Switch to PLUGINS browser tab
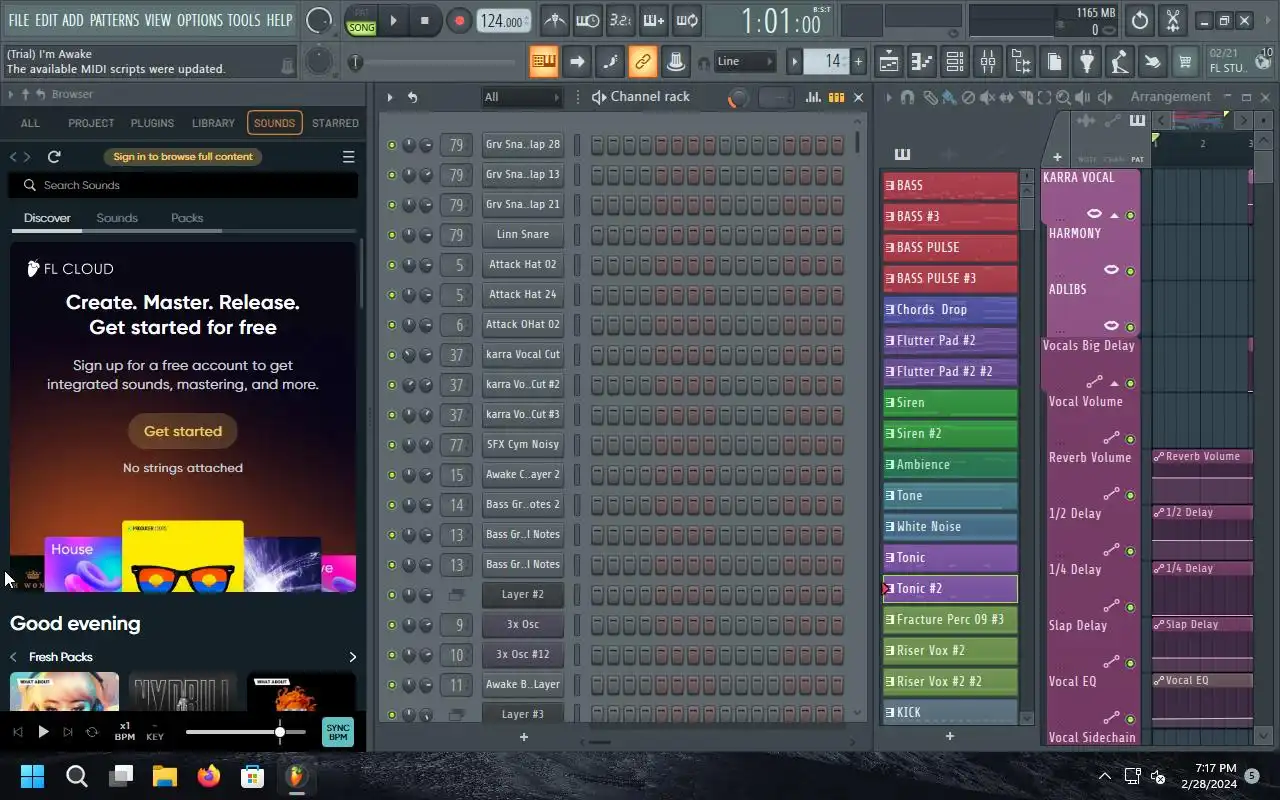The image size is (1280, 800). click(x=152, y=123)
